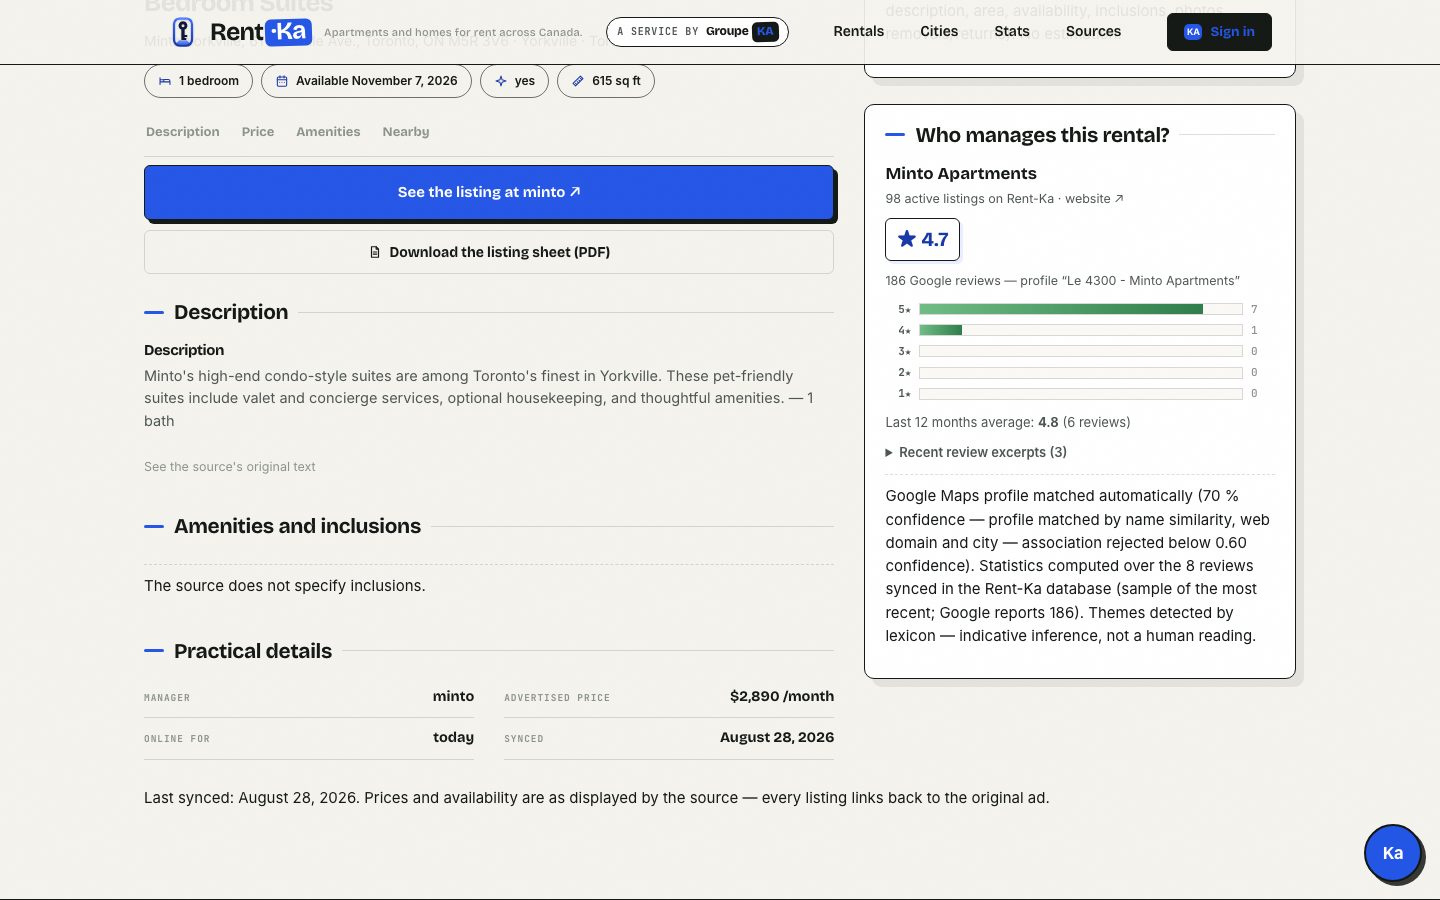The image size is (1440, 900).
Task: Click the header tagline about Canada rentals
Action: click(453, 32)
